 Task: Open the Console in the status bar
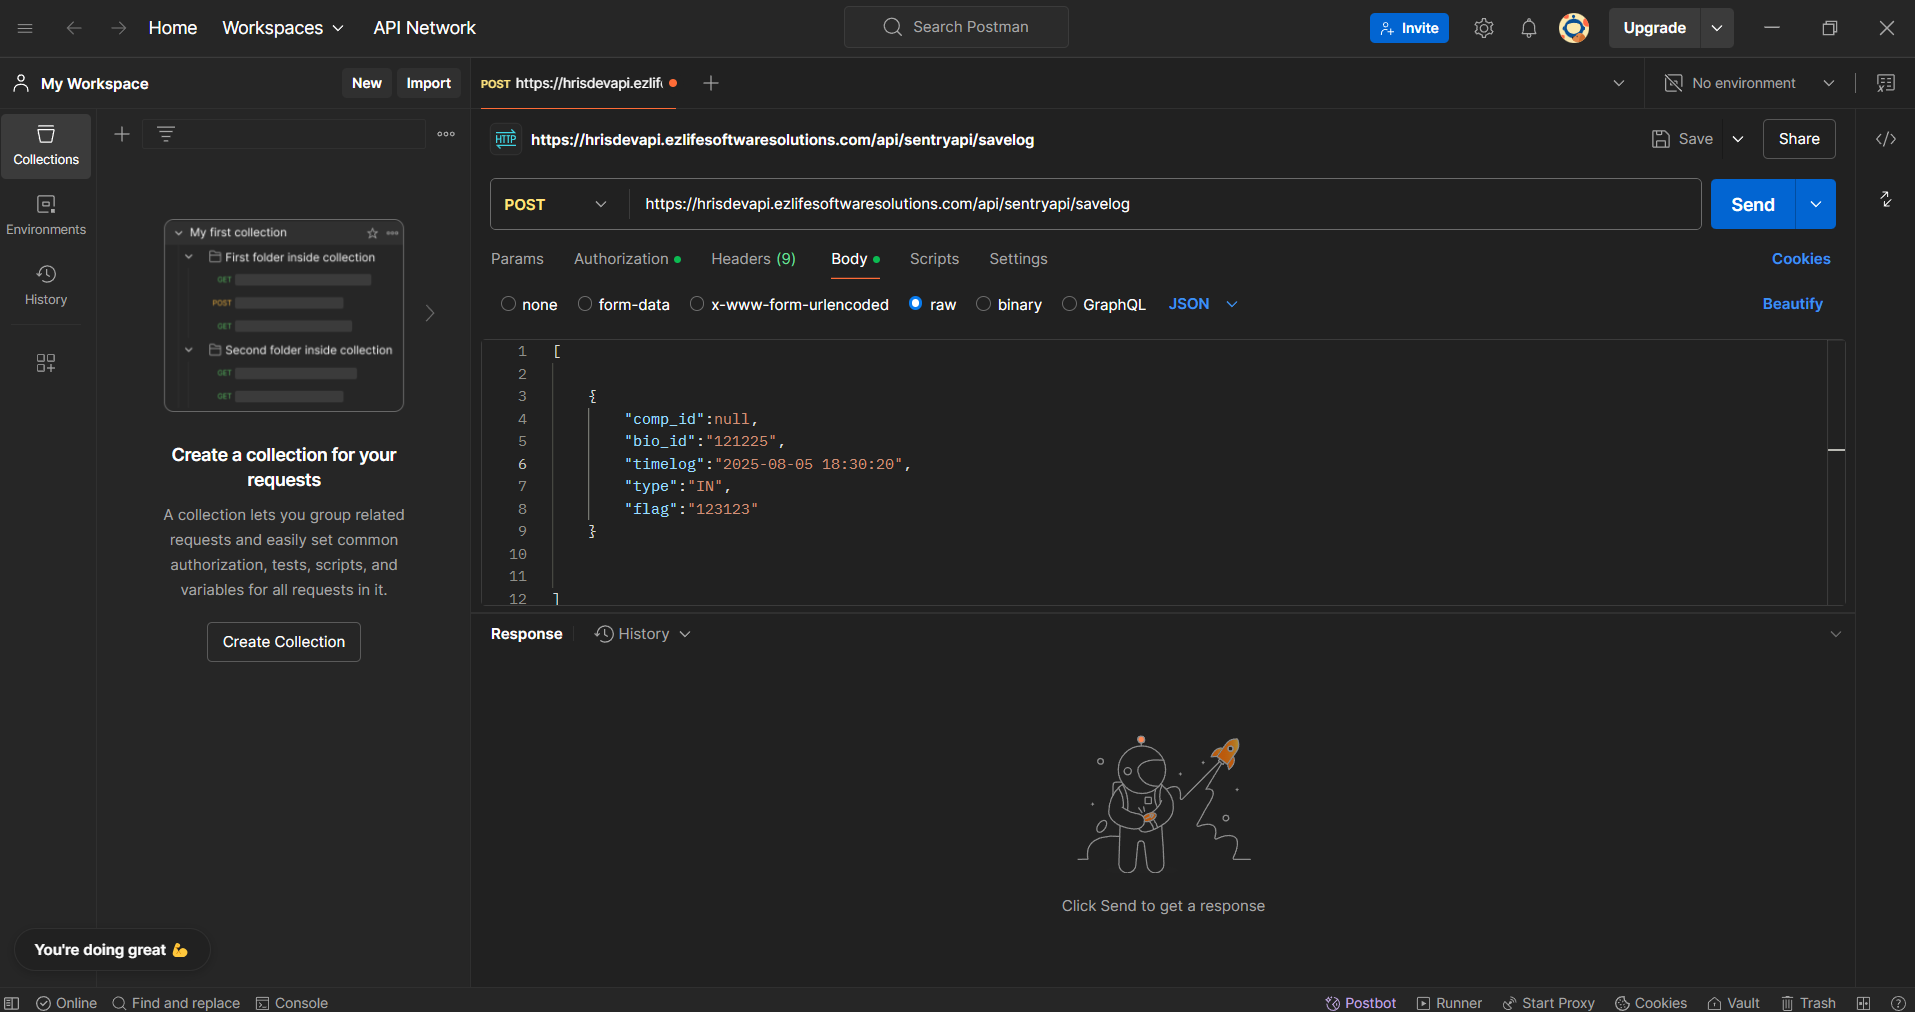click(x=292, y=1003)
